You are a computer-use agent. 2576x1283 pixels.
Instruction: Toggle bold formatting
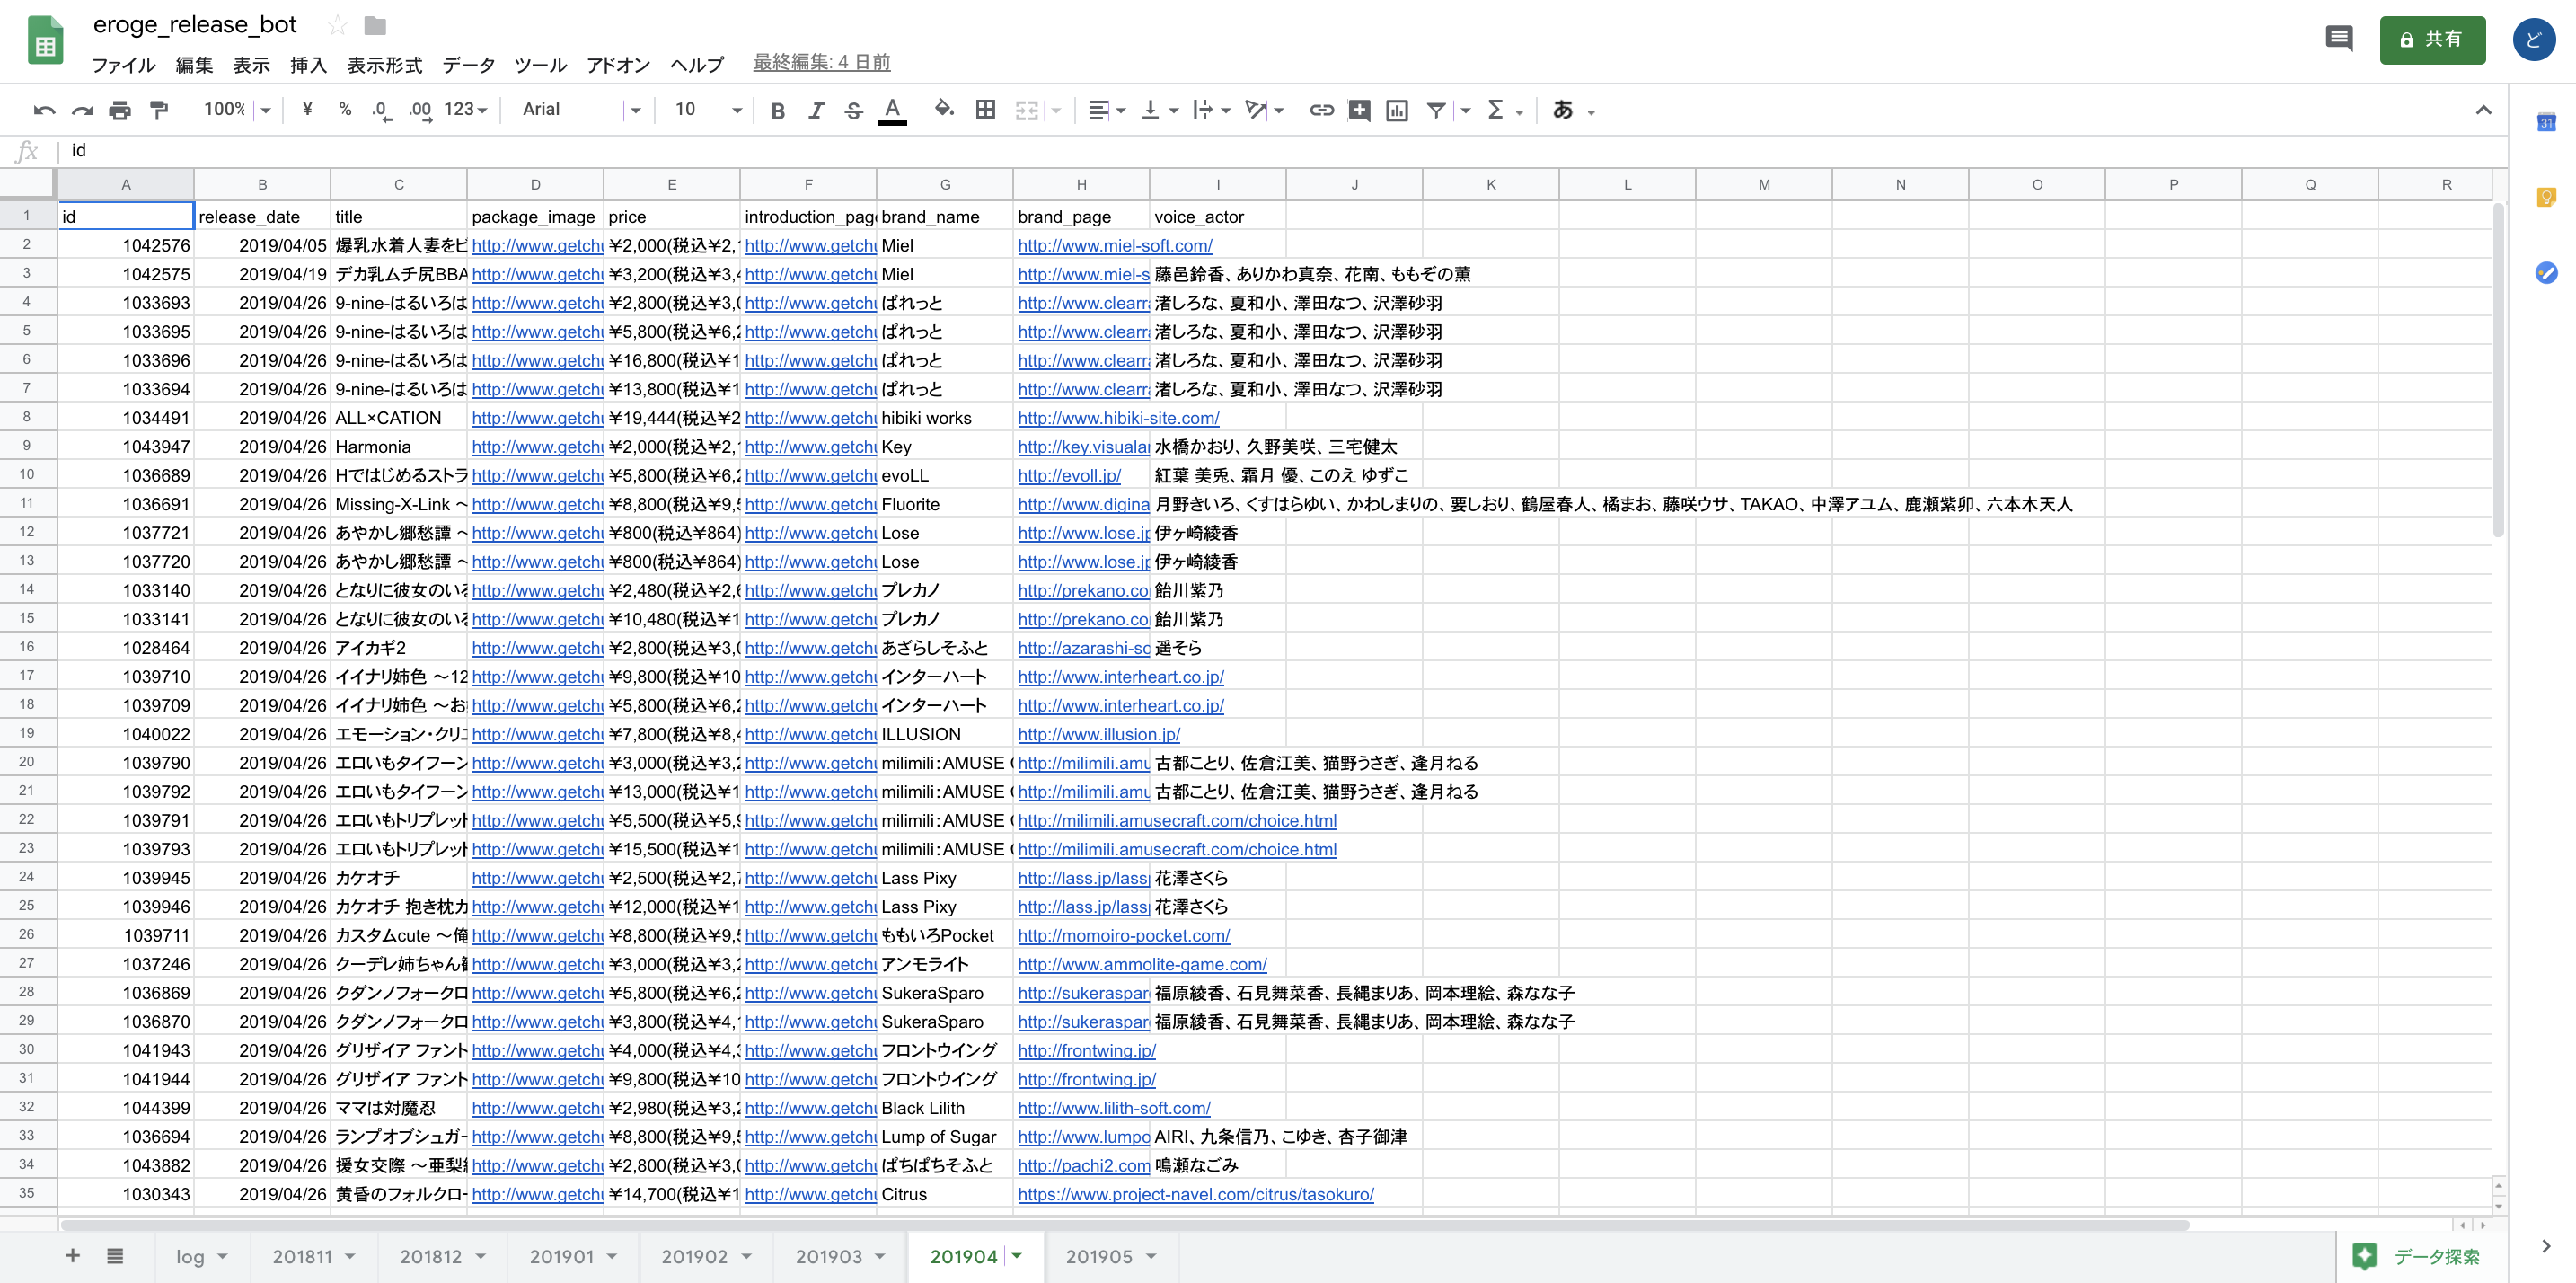click(x=777, y=110)
